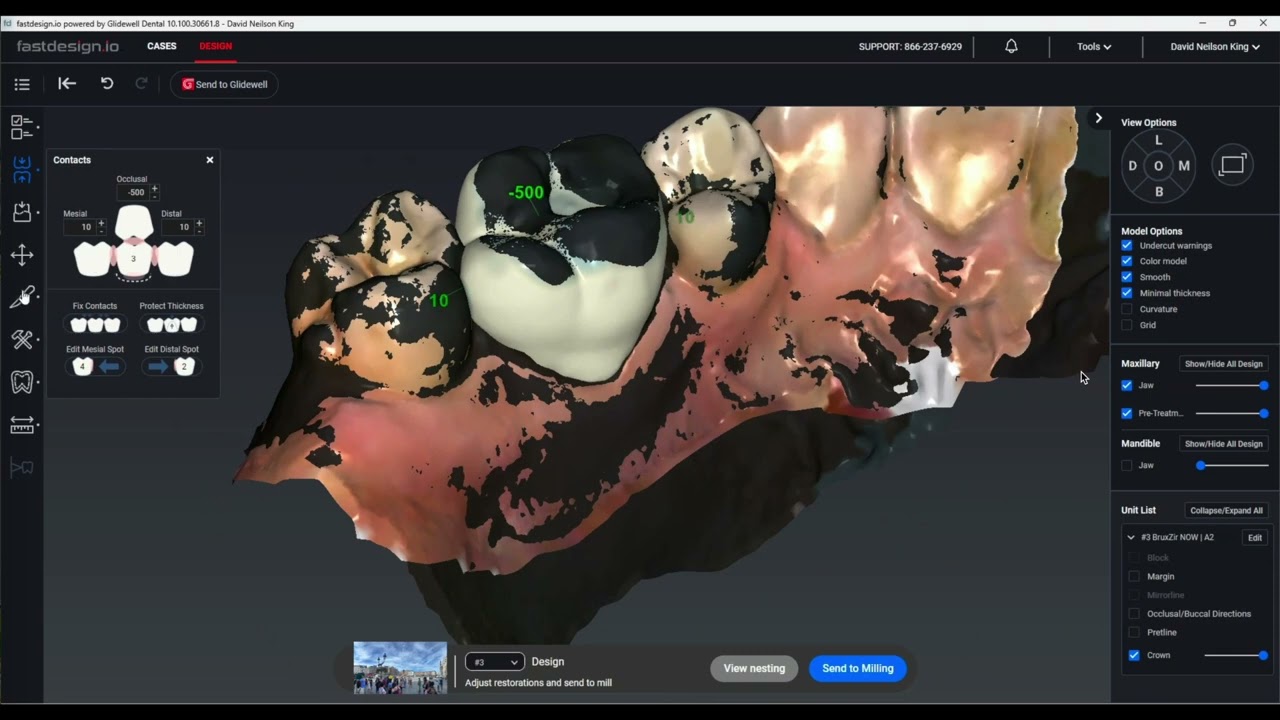The height and width of the screenshot is (720, 1280).
Task: Click Send to Glidewell button
Action: [224, 84]
